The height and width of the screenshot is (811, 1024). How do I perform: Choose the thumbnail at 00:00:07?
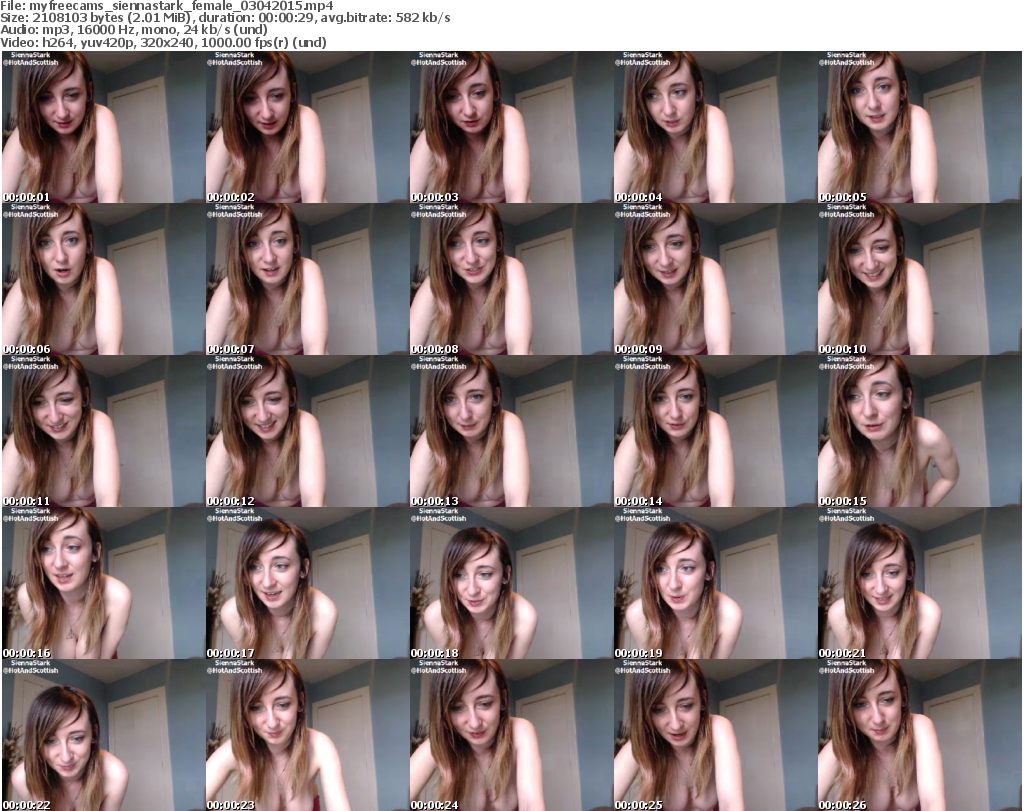tap(308, 279)
